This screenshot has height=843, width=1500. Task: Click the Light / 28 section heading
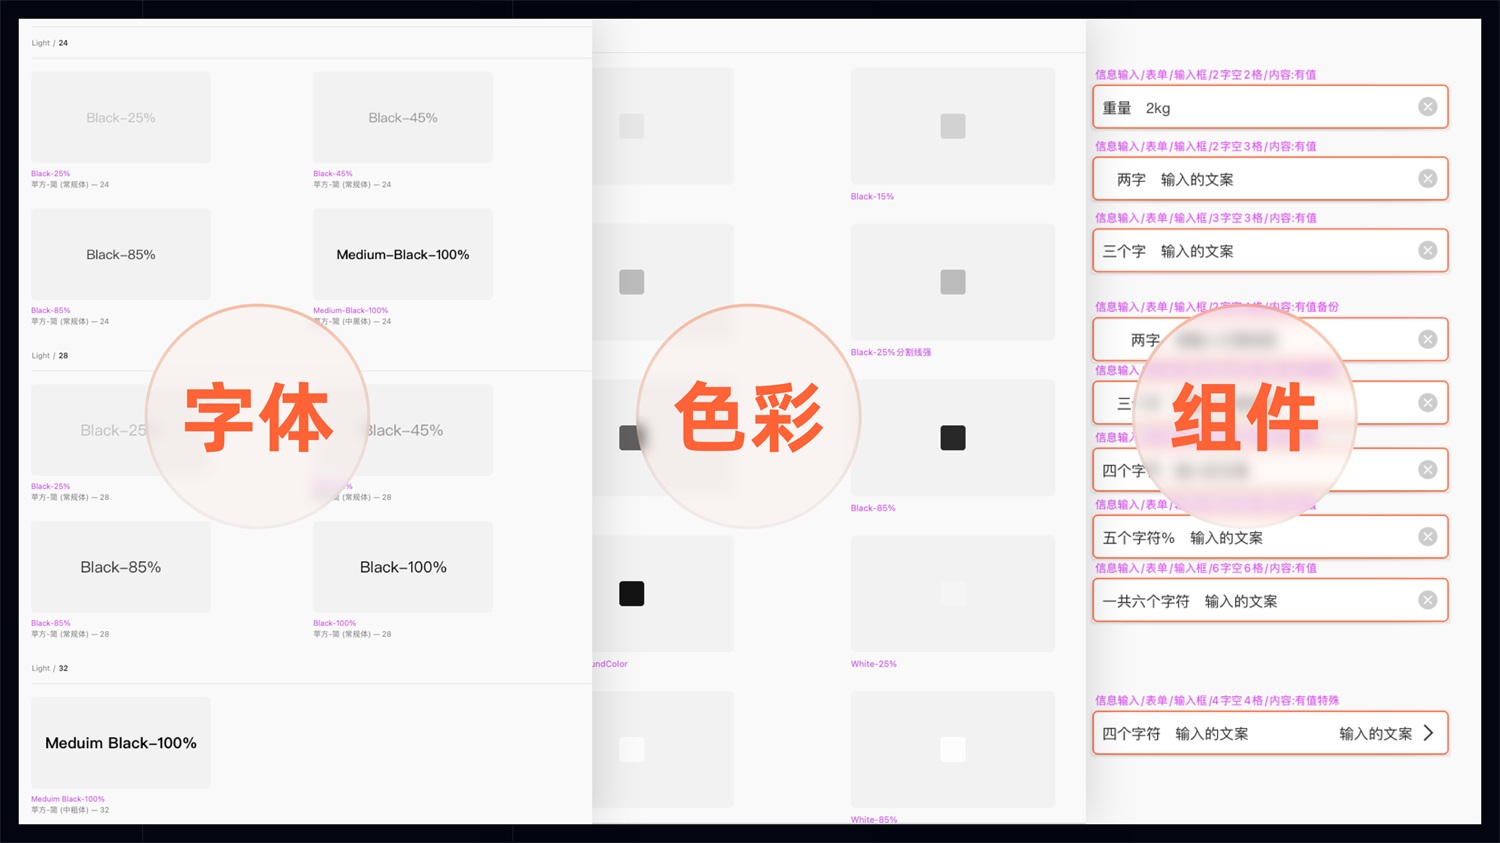pos(50,356)
